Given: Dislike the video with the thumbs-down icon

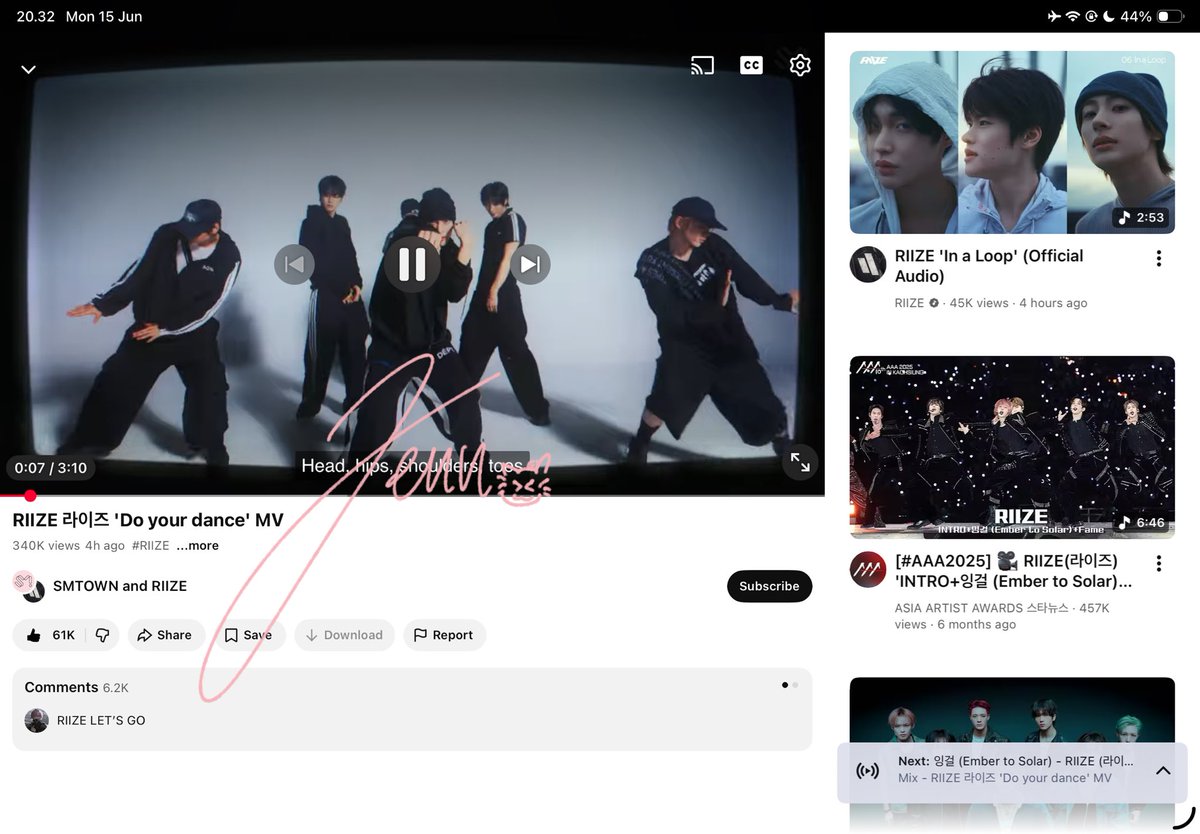Looking at the screenshot, I should tap(102, 635).
